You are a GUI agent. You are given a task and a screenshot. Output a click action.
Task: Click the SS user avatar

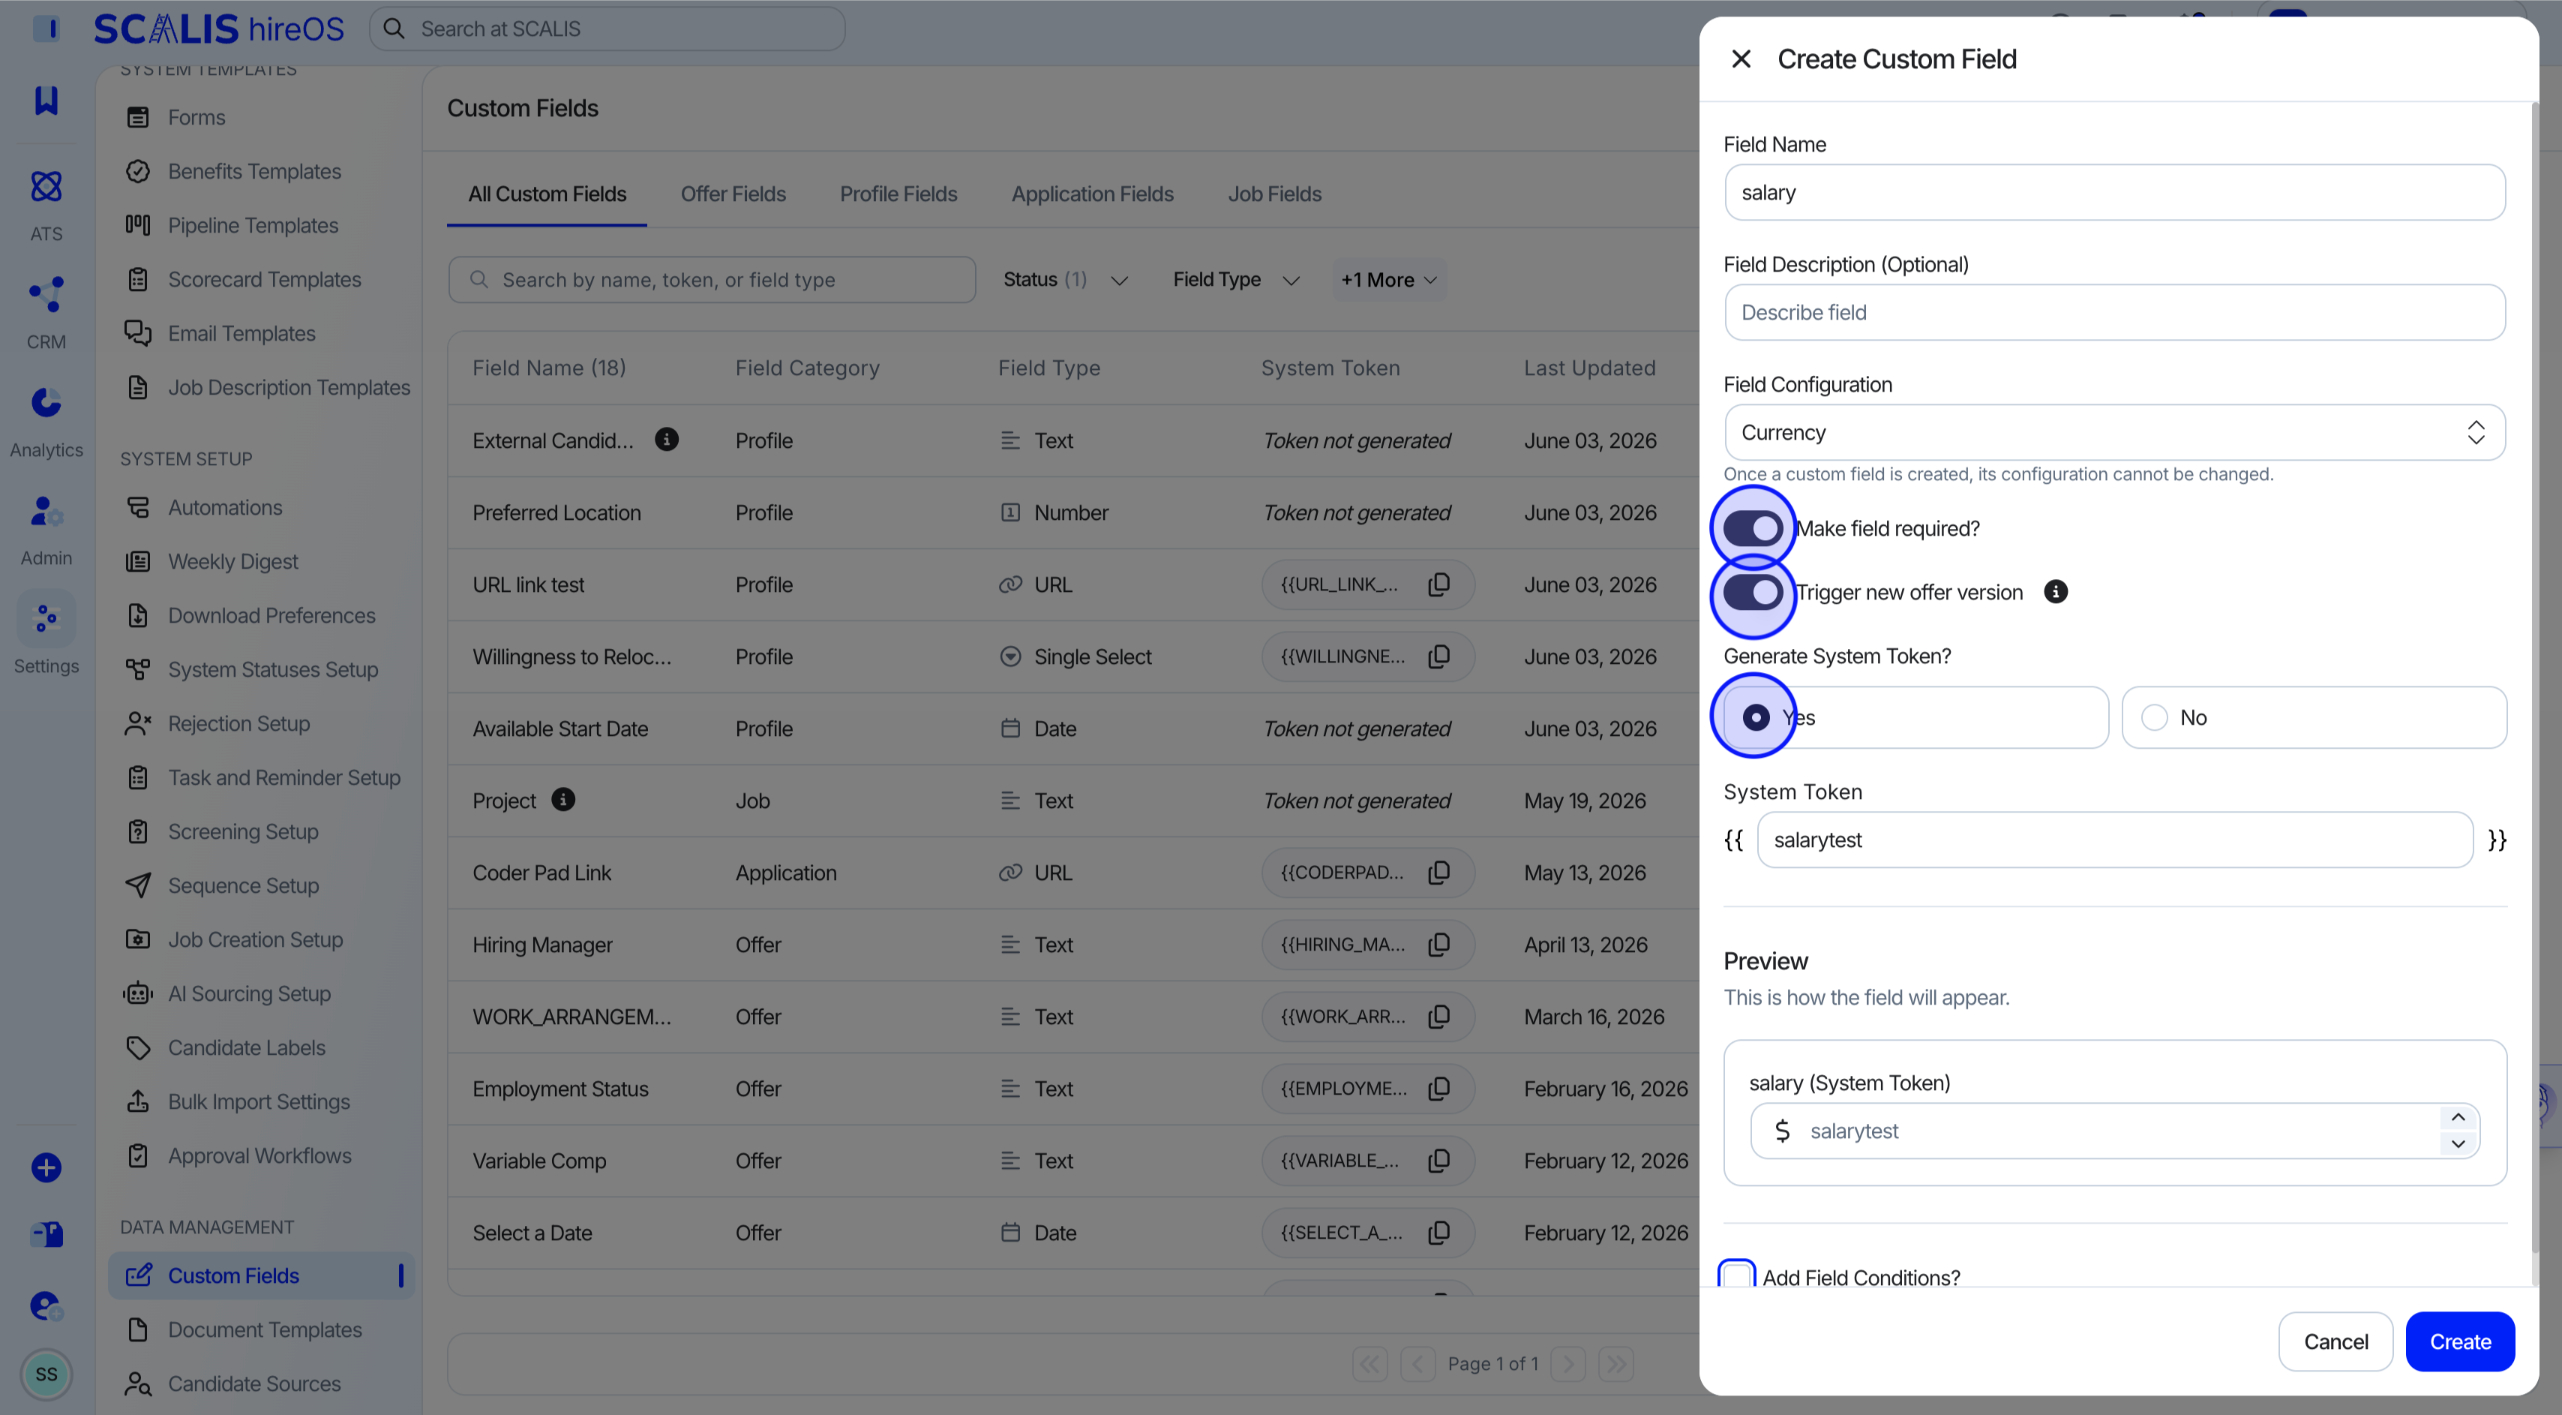tap(46, 1374)
